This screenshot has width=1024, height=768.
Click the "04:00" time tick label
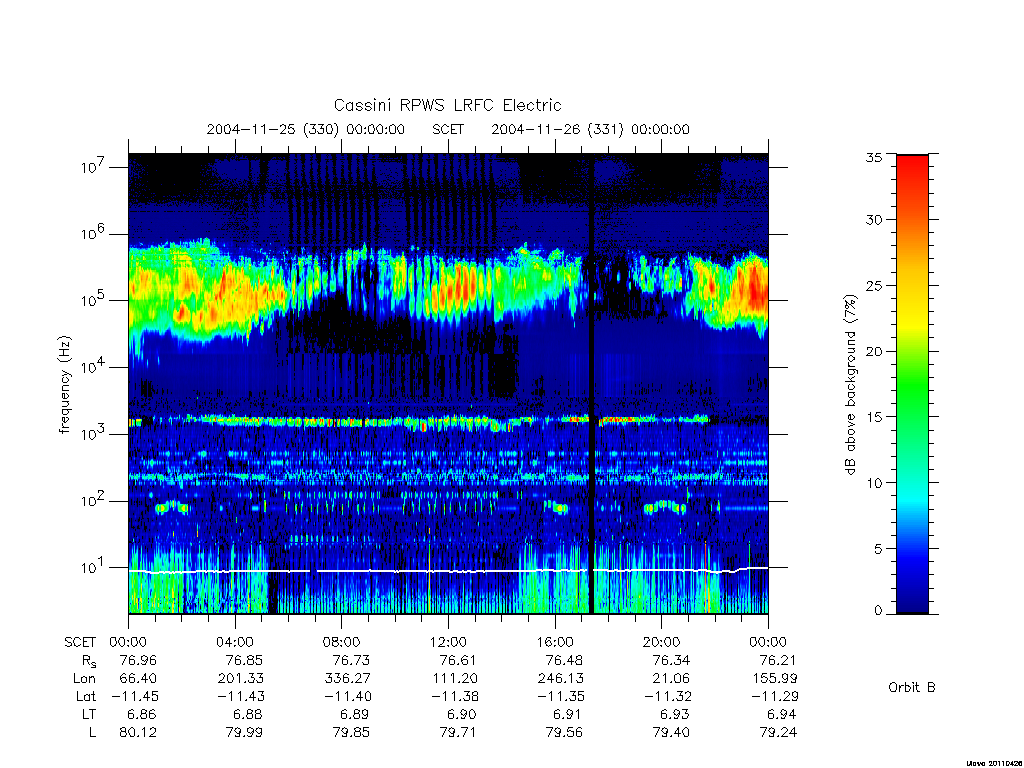[234, 642]
